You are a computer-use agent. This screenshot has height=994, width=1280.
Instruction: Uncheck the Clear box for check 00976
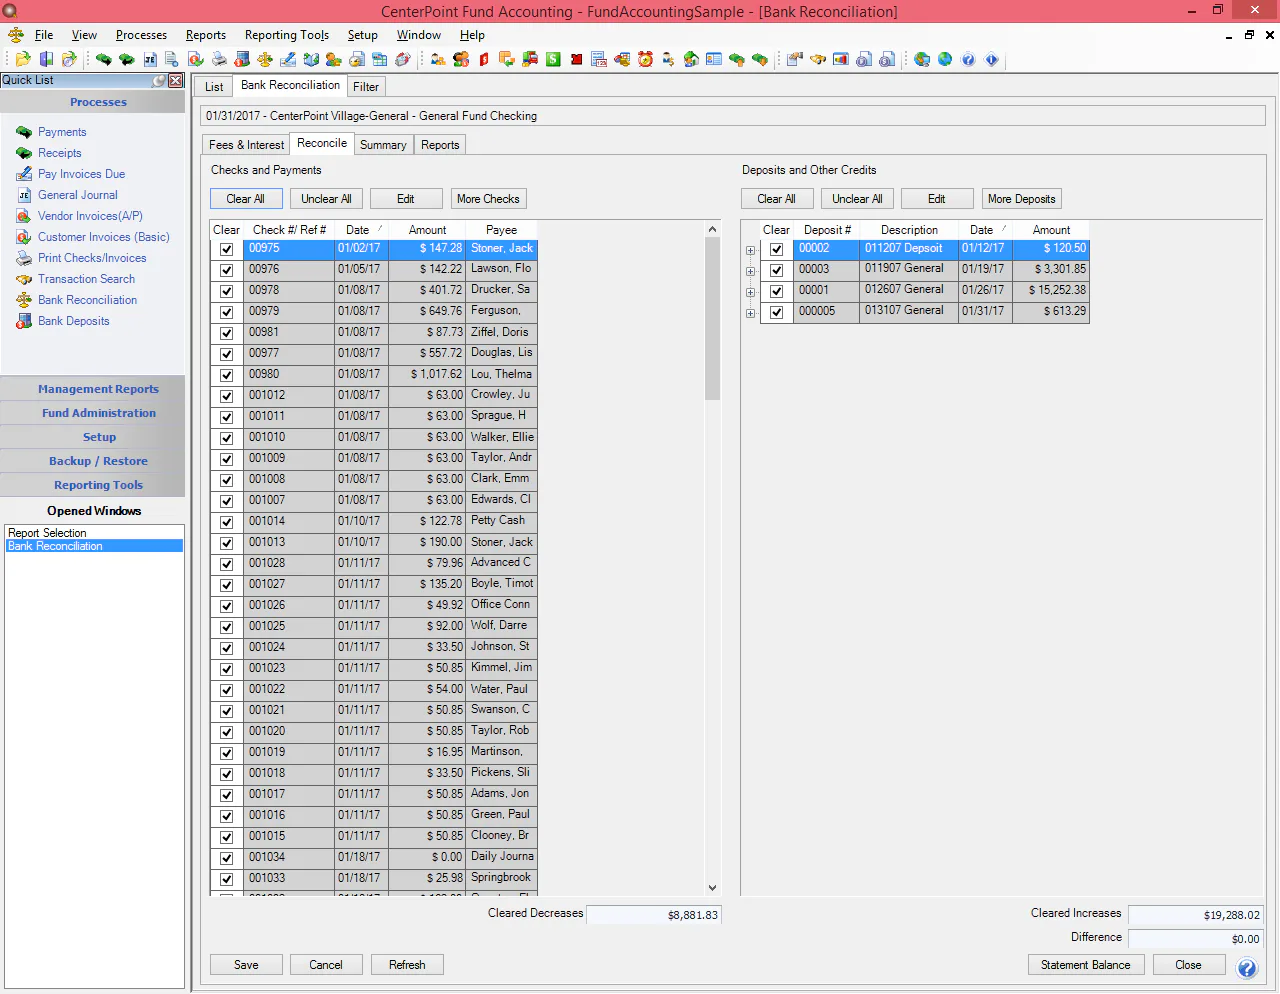pos(226,270)
